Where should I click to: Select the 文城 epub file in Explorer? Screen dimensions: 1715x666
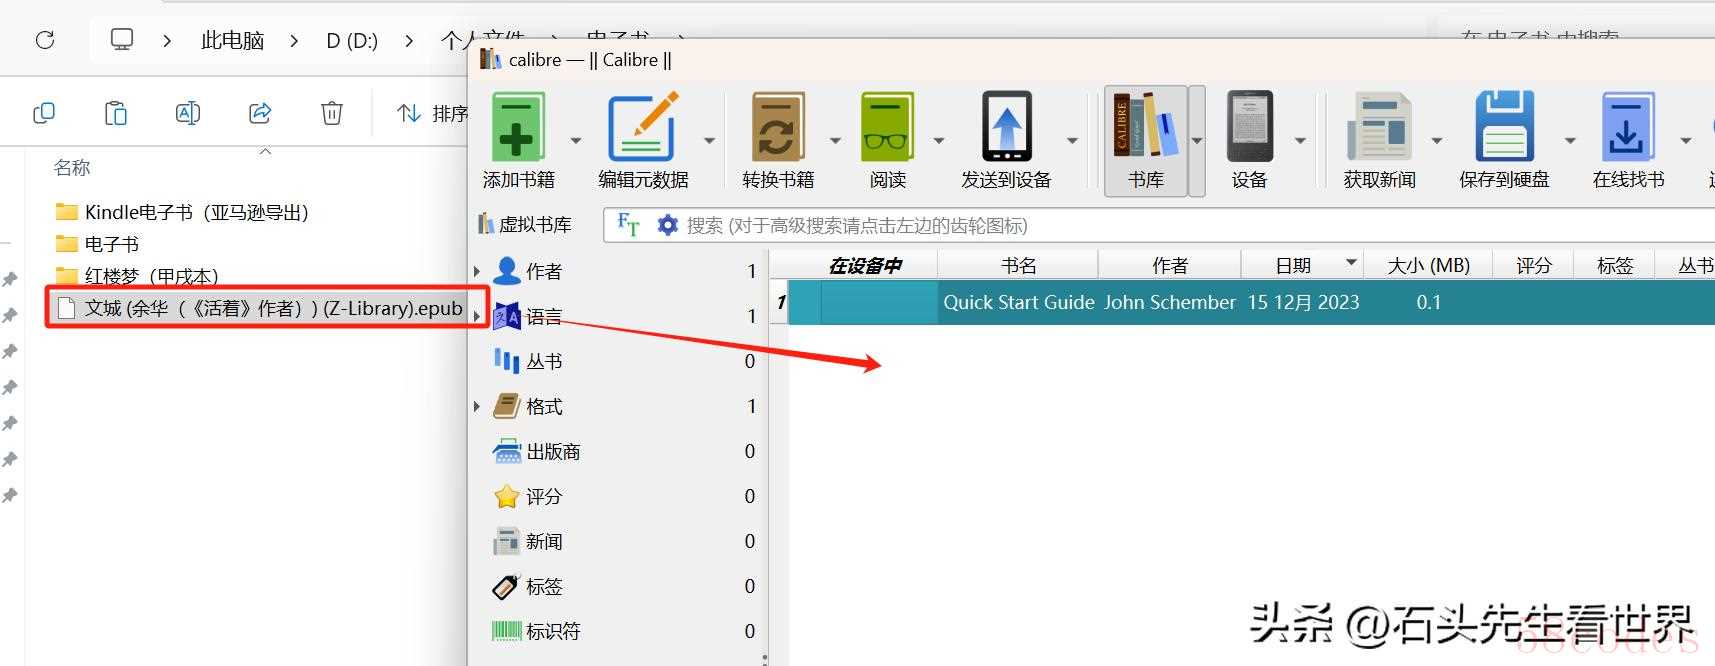coord(261,308)
